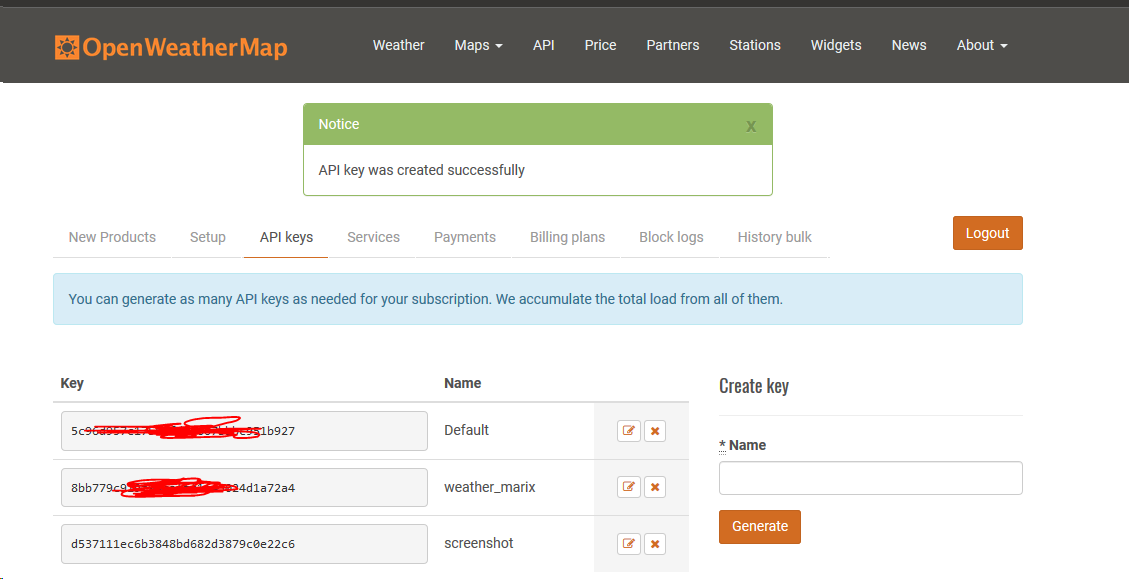1129x579 pixels.
Task: Click the 'Key' column header
Action: (x=72, y=383)
